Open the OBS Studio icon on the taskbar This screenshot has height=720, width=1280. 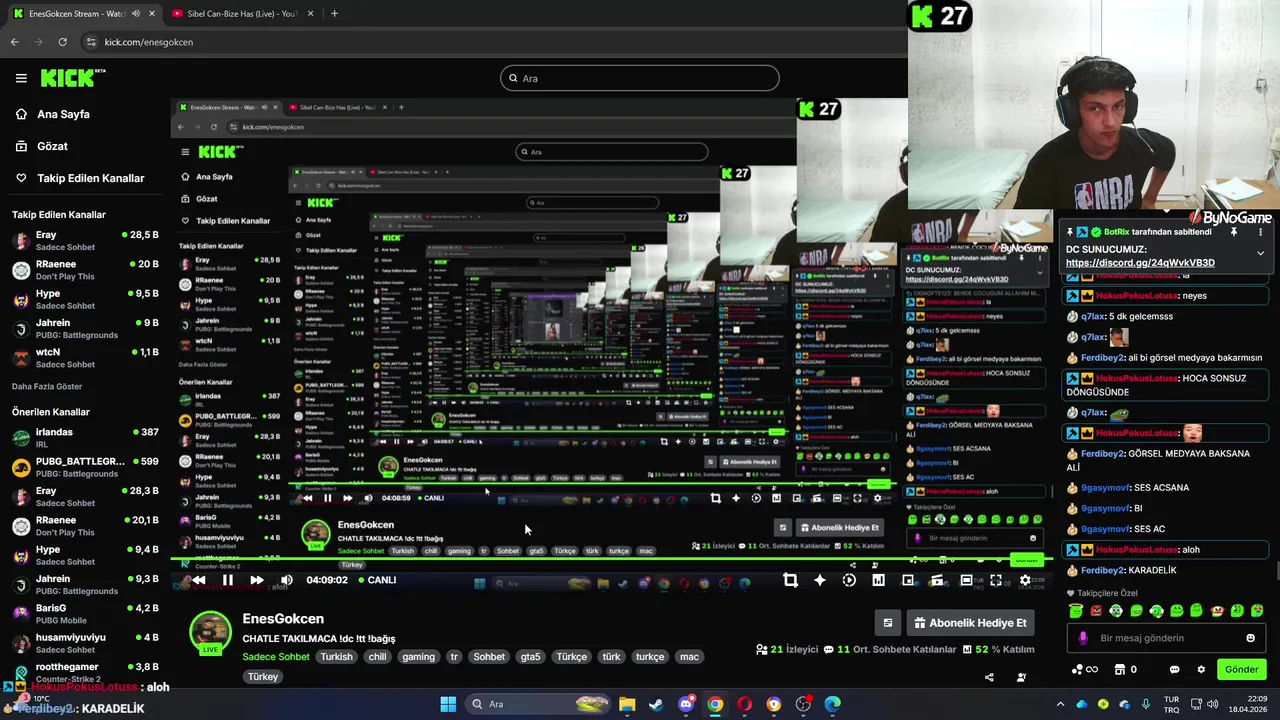pyautogui.click(x=803, y=704)
